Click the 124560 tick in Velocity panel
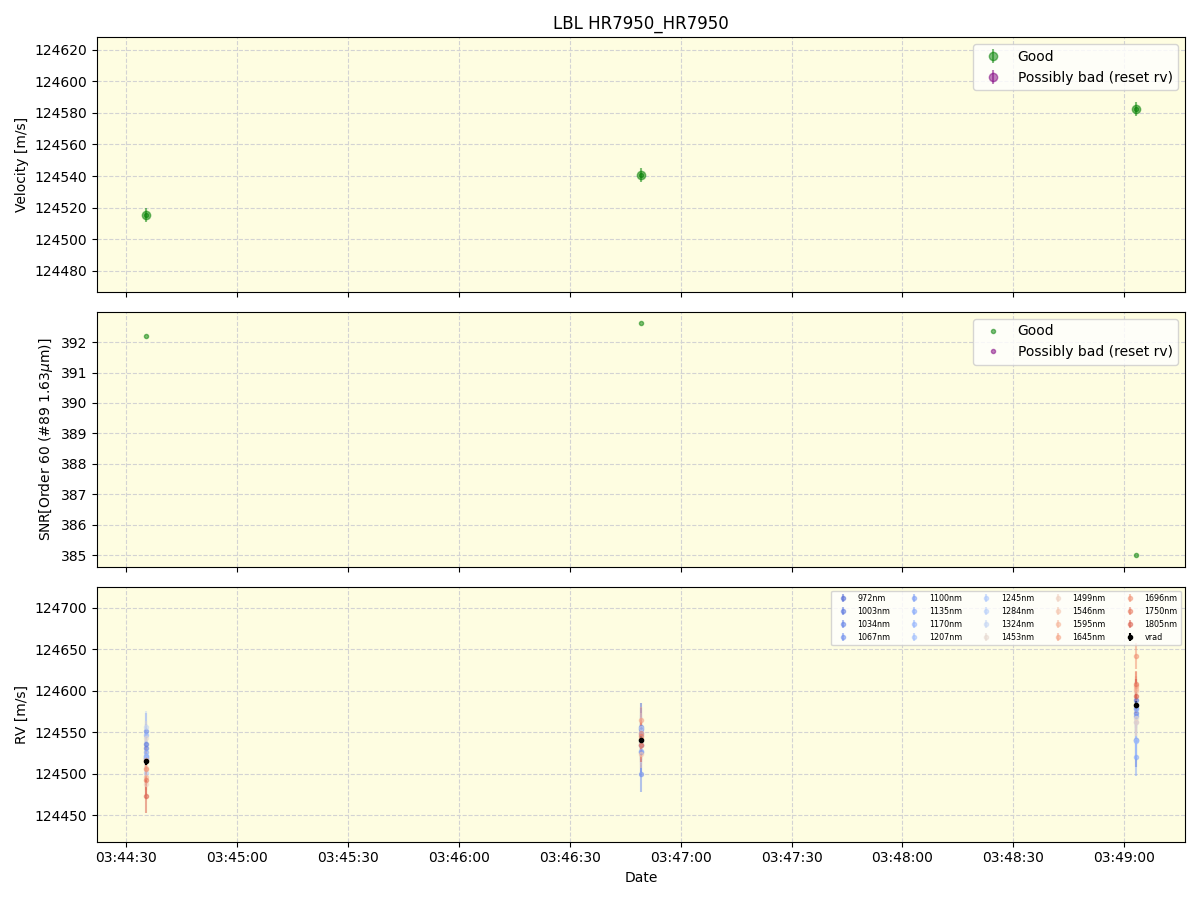The width and height of the screenshot is (1200, 900). 62,145
